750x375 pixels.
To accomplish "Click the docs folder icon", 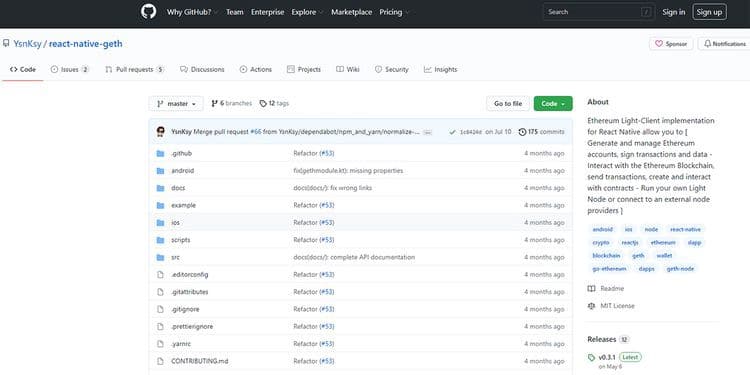I will click(x=160, y=188).
